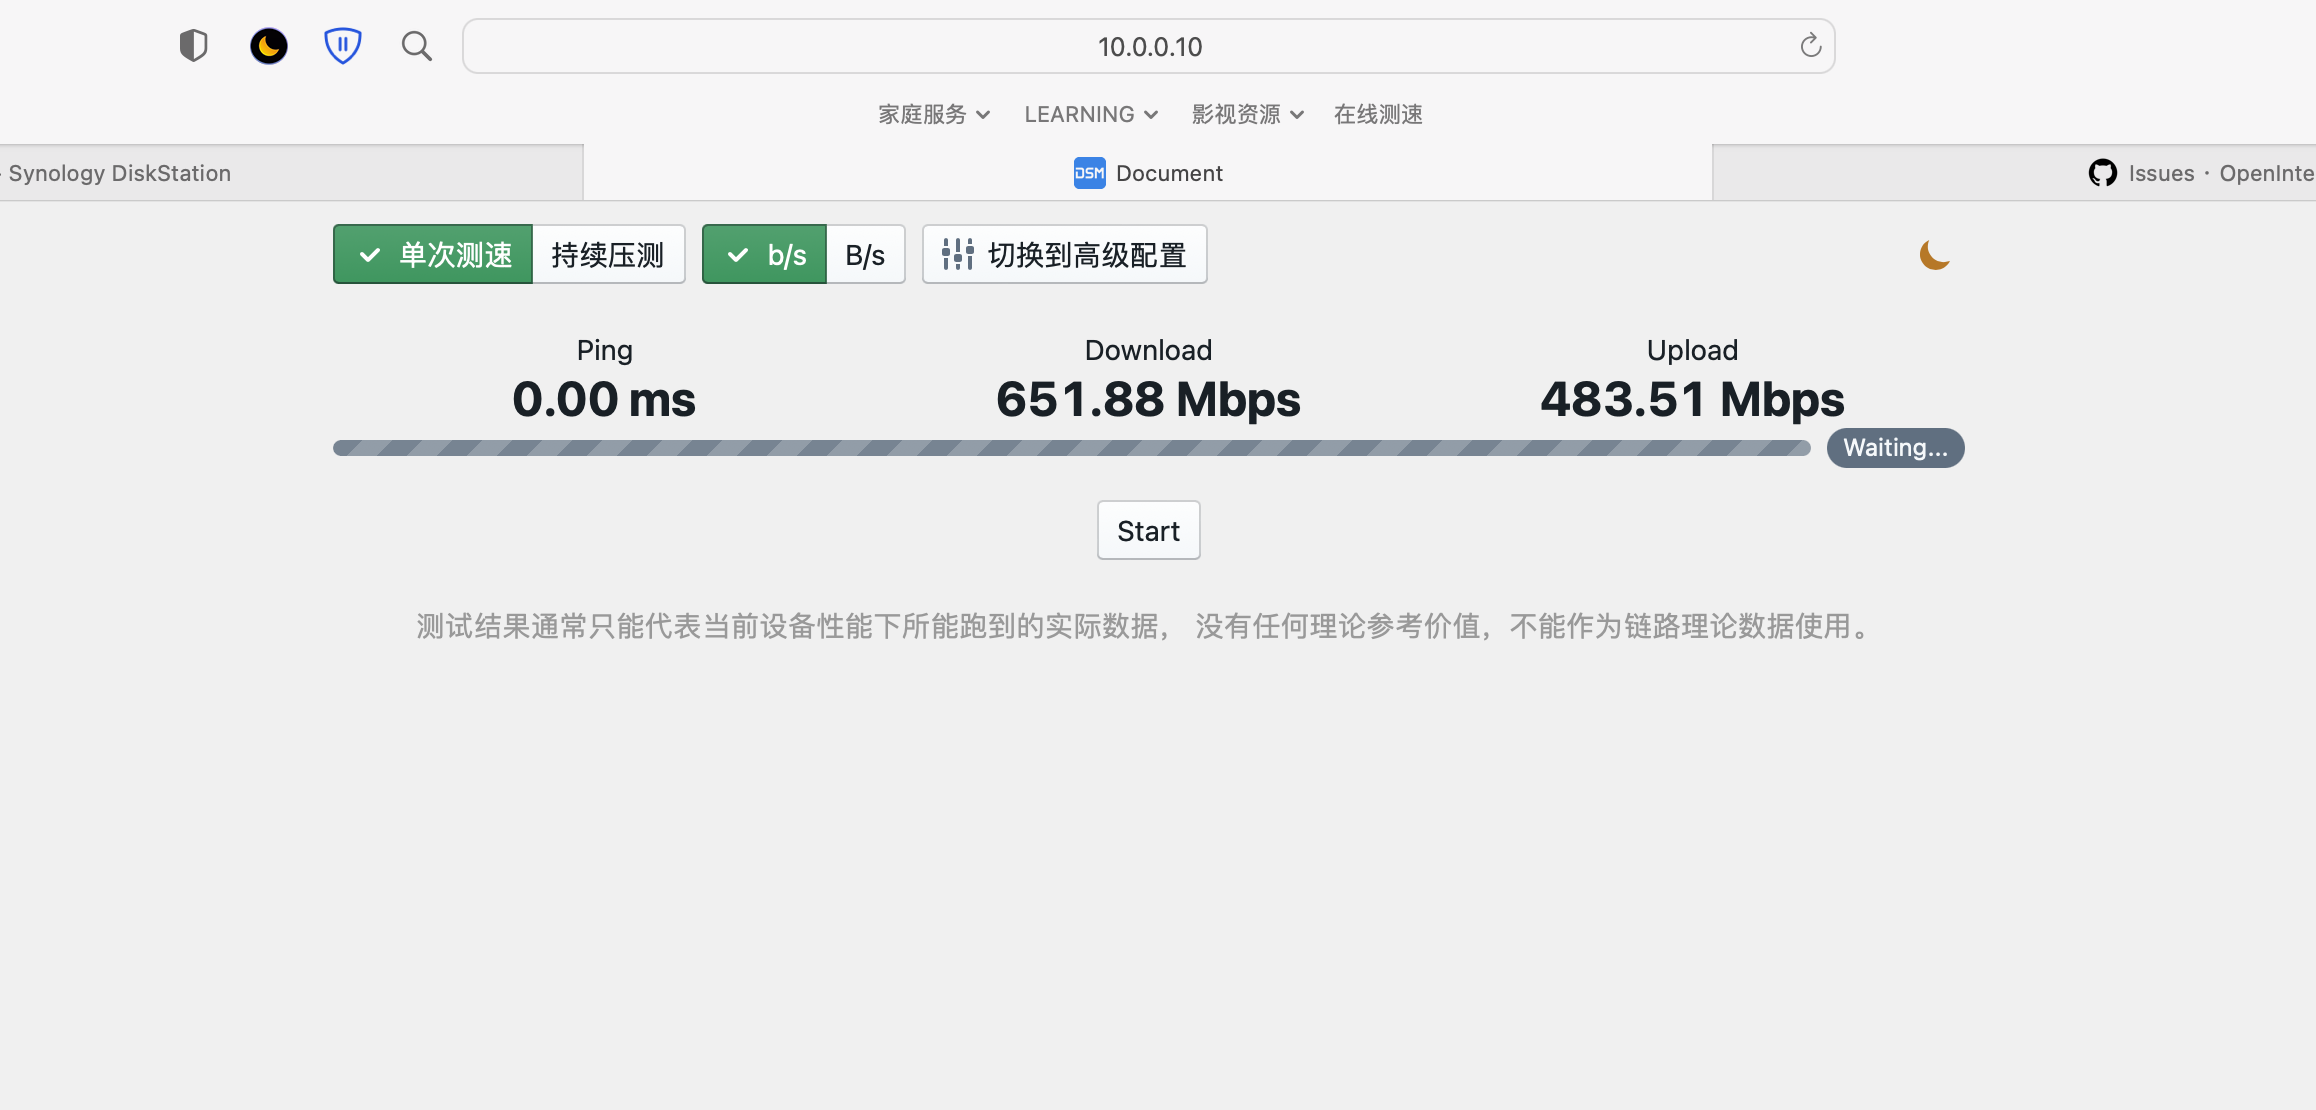Viewport: 2316px width, 1110px height.
Task: Expand the 影视资源 dropdown
Action: (1245, 114)
